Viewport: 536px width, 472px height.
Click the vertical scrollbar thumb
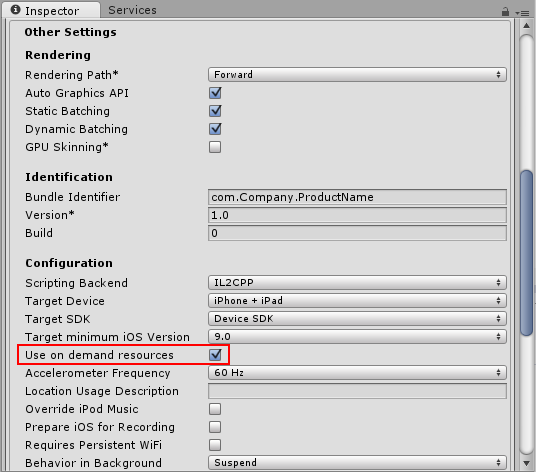pos(526,253)
